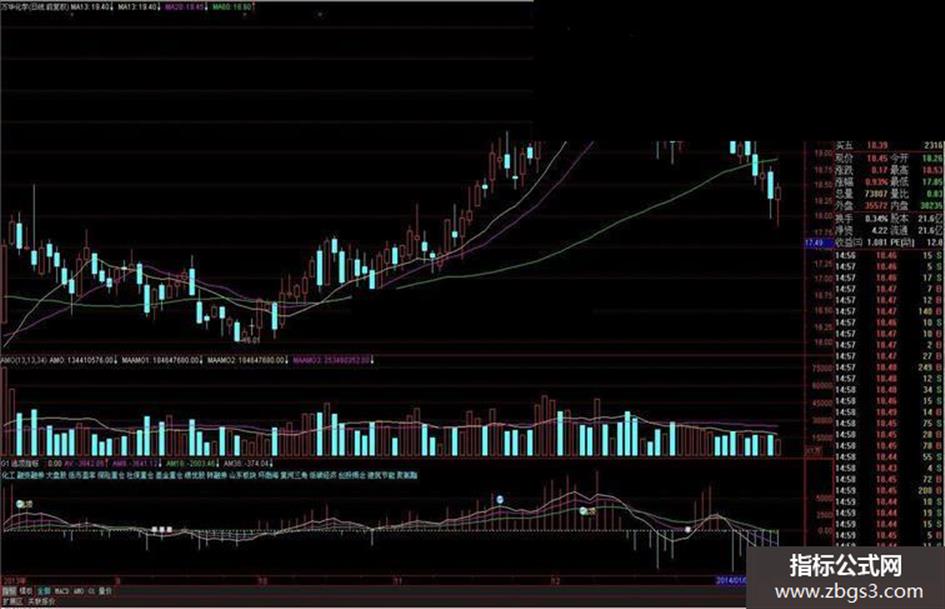Switch to the AMO indicator tab

click(x=78, y=592)
